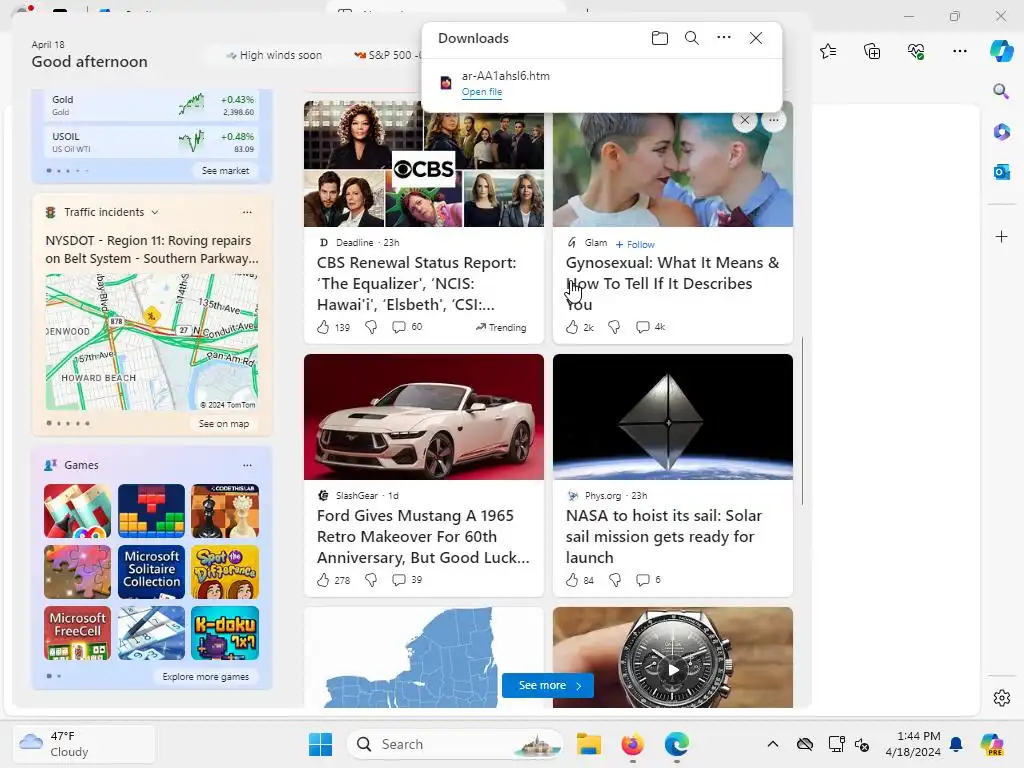Open Collections icon in Edge toolbar

point(872,51)
